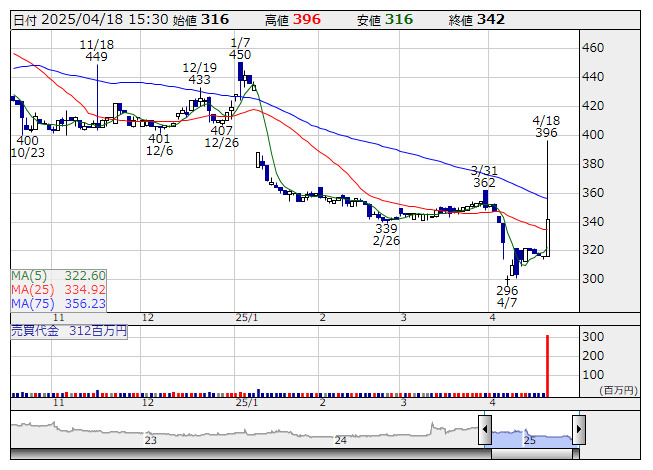Screen dimensions: 653x470
Task: Click the 407 12/26 price annotation
Action: (222, 137)
